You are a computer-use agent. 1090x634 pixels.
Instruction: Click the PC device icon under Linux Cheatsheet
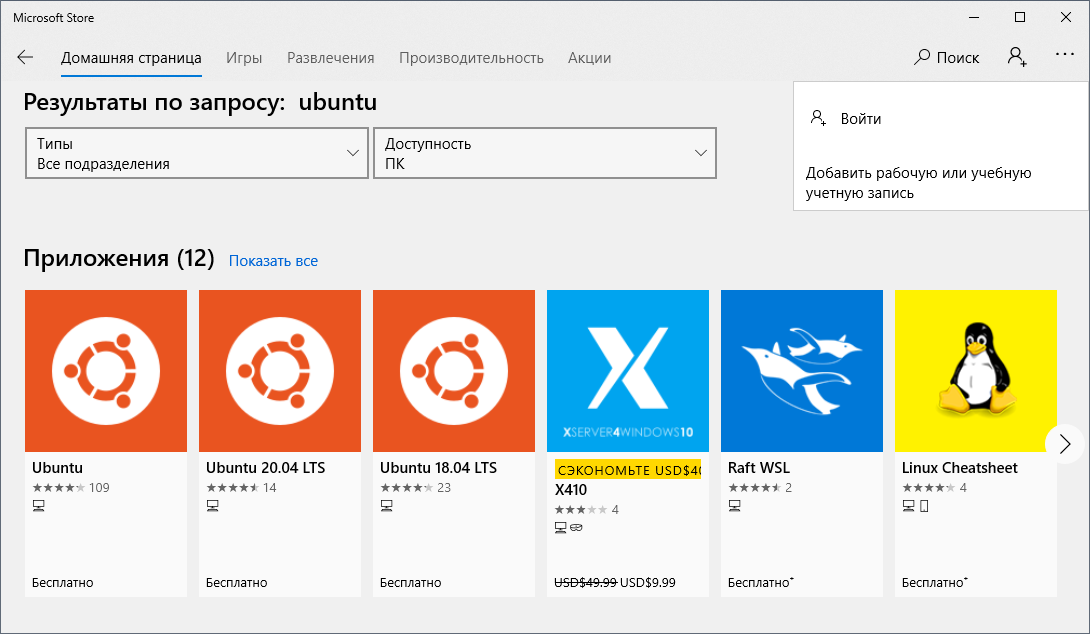(909, 506)
